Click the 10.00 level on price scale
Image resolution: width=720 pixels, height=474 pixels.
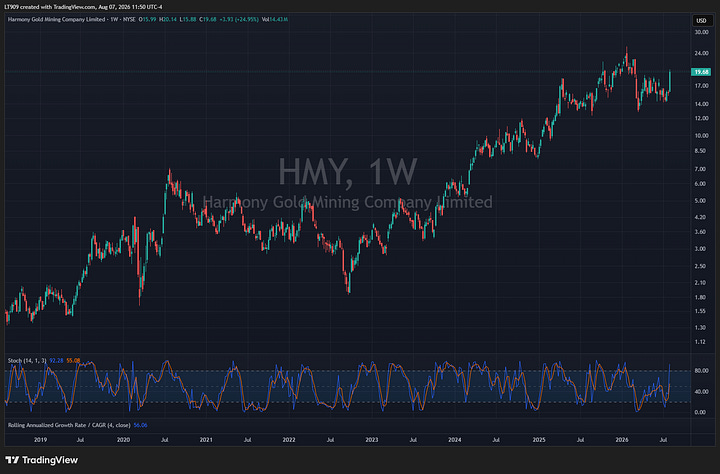(x=701, y=135)
